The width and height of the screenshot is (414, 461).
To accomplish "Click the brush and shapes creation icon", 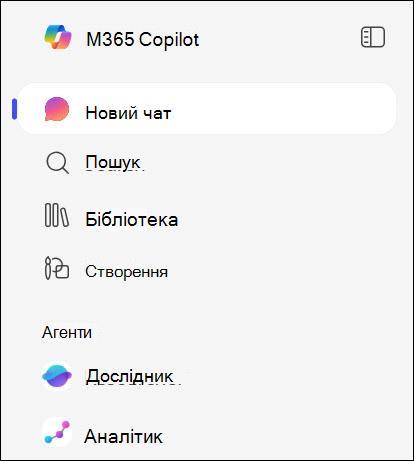I will 57,268.
